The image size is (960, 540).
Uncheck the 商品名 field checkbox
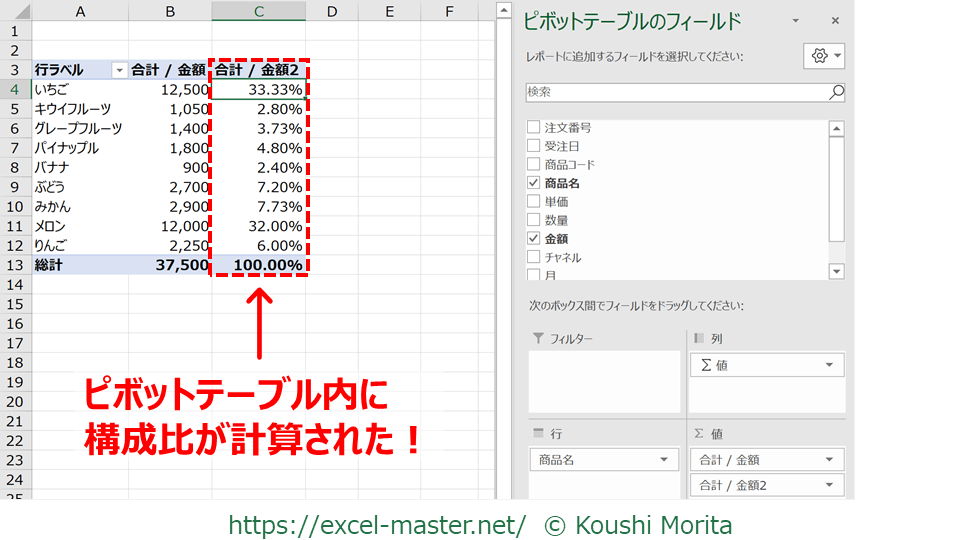coord(534,184)
